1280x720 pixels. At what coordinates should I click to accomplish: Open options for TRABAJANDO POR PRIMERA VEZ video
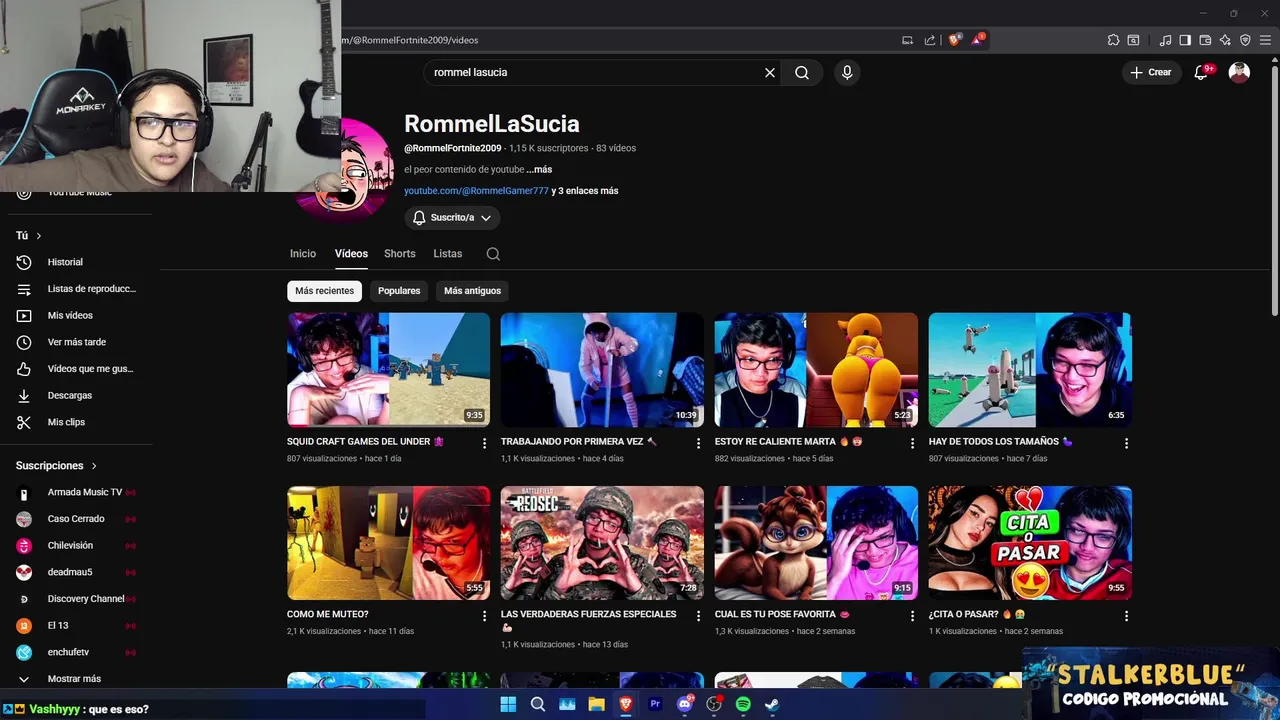pyautogui.click(x=699, y=443)
